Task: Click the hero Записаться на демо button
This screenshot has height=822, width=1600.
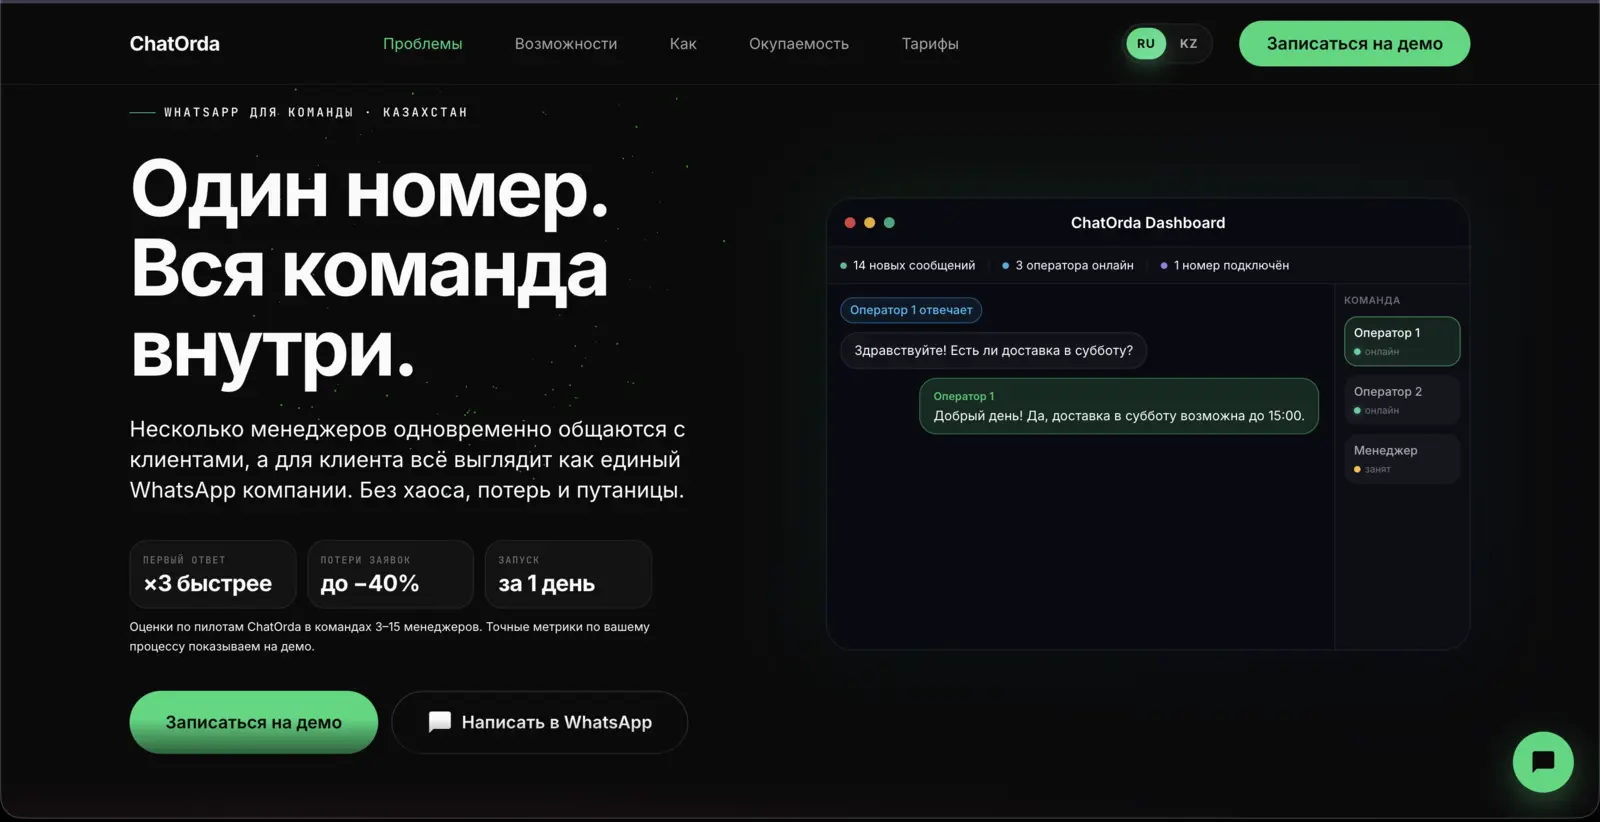Action: click(254, 722)
